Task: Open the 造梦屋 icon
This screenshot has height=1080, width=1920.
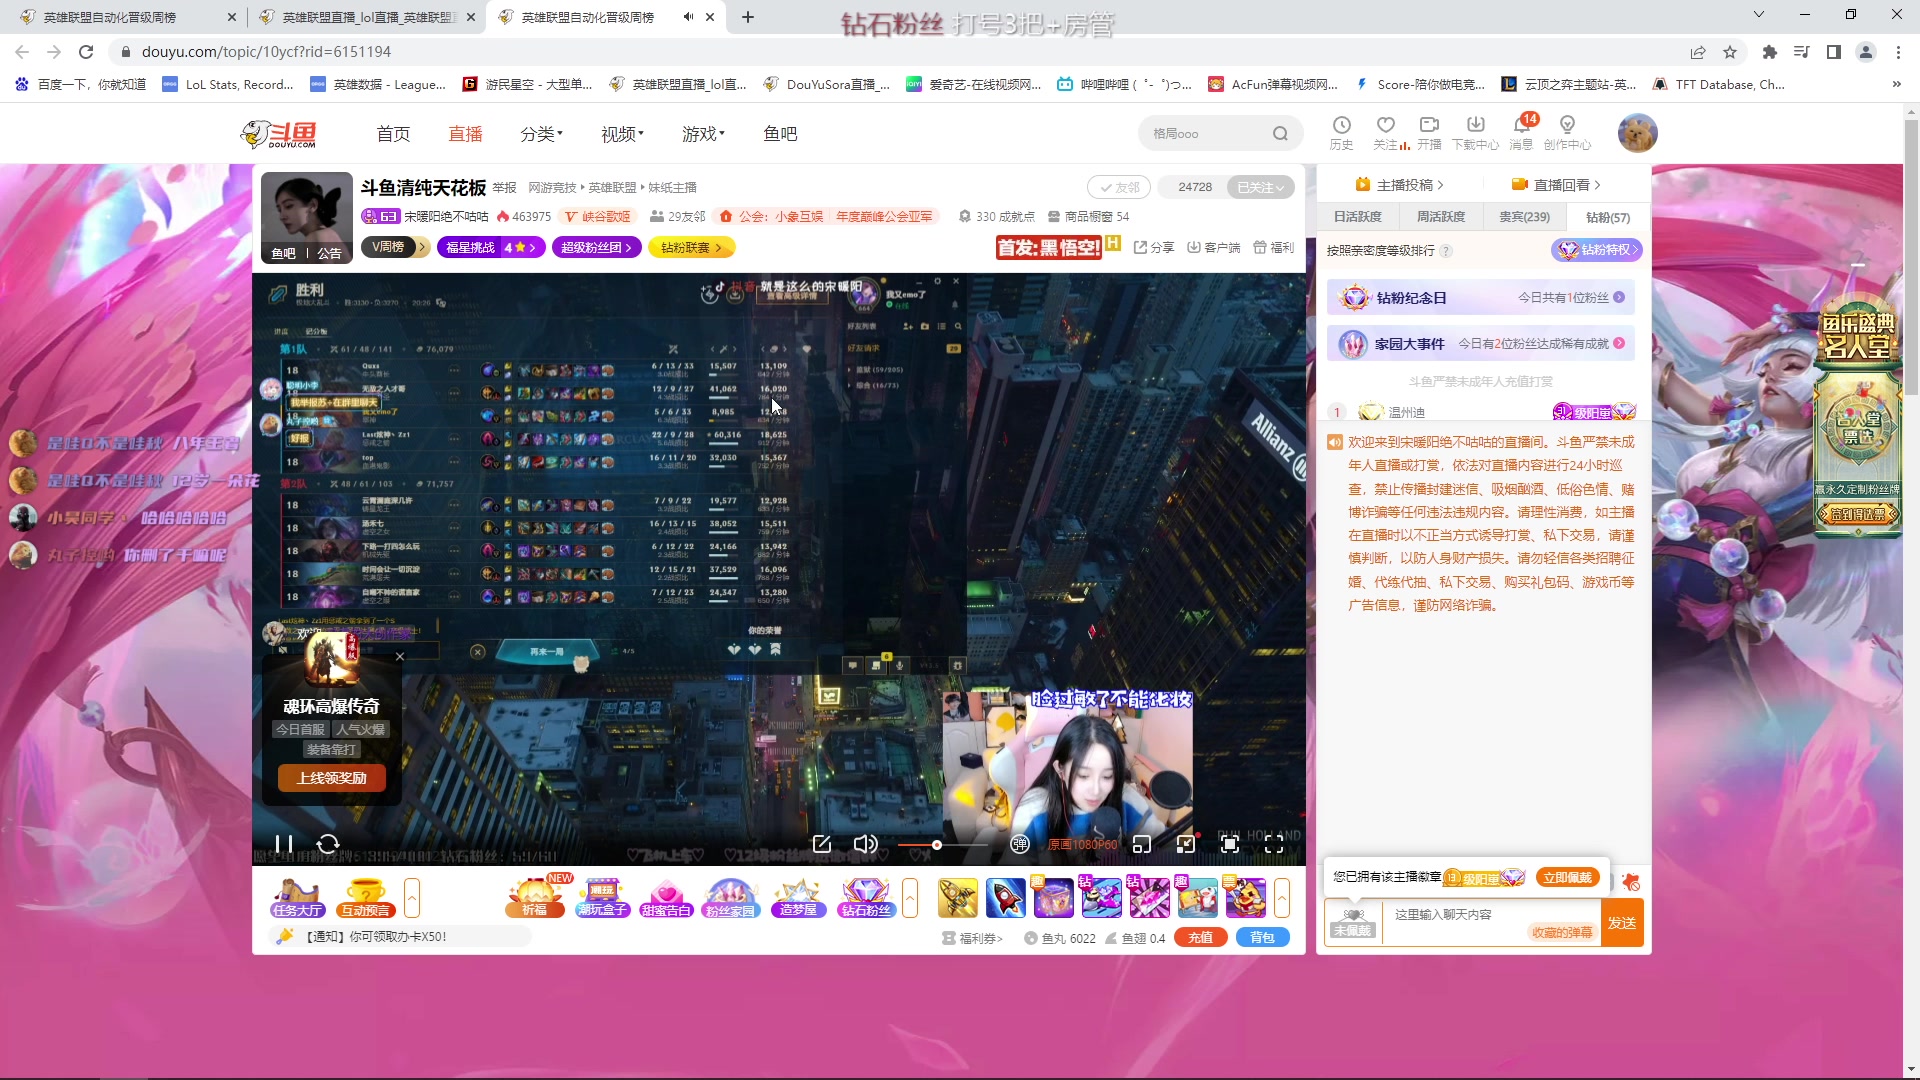Action: (x=798, y=897)
